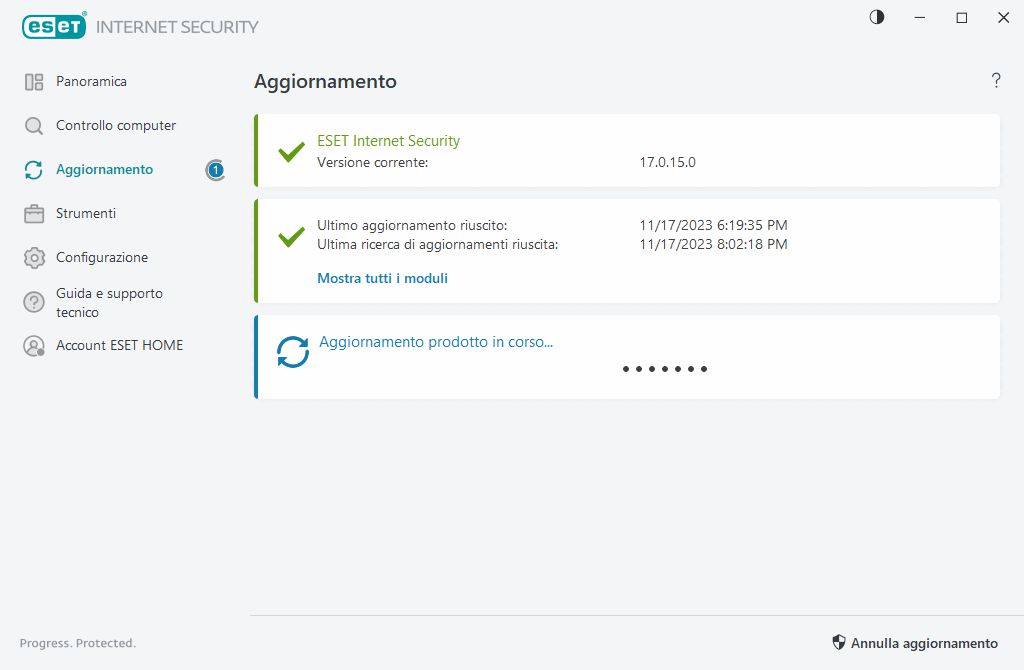Click the Controllo computer magnifier icon
This screenshot has height=670, width=1024.
[x=34, y=126]
